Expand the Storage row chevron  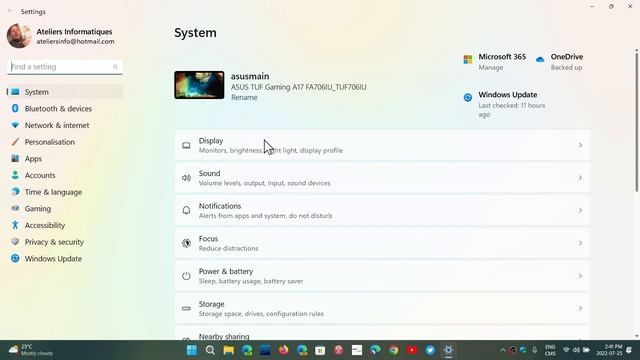point(580,309)
